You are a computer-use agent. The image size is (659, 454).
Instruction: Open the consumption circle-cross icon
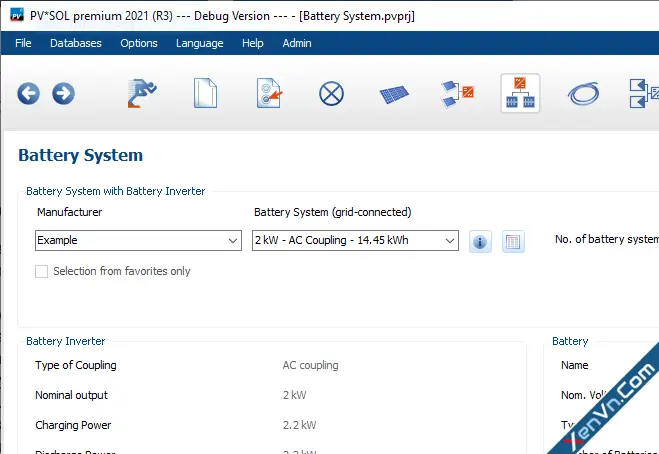pyautogui.click(x=332, y=93)
